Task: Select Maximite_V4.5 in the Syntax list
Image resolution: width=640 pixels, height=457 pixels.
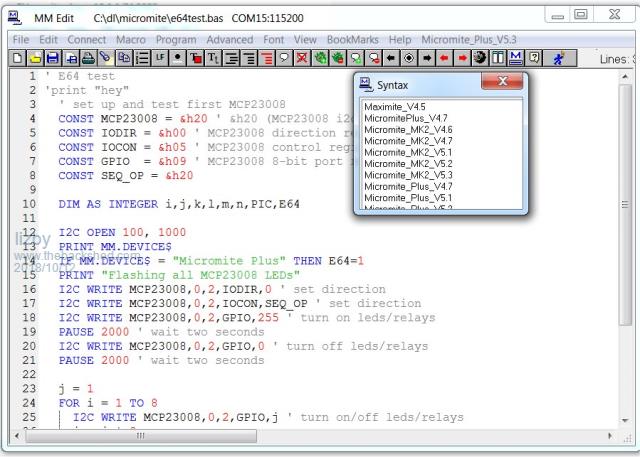Action: click(394, 106)
